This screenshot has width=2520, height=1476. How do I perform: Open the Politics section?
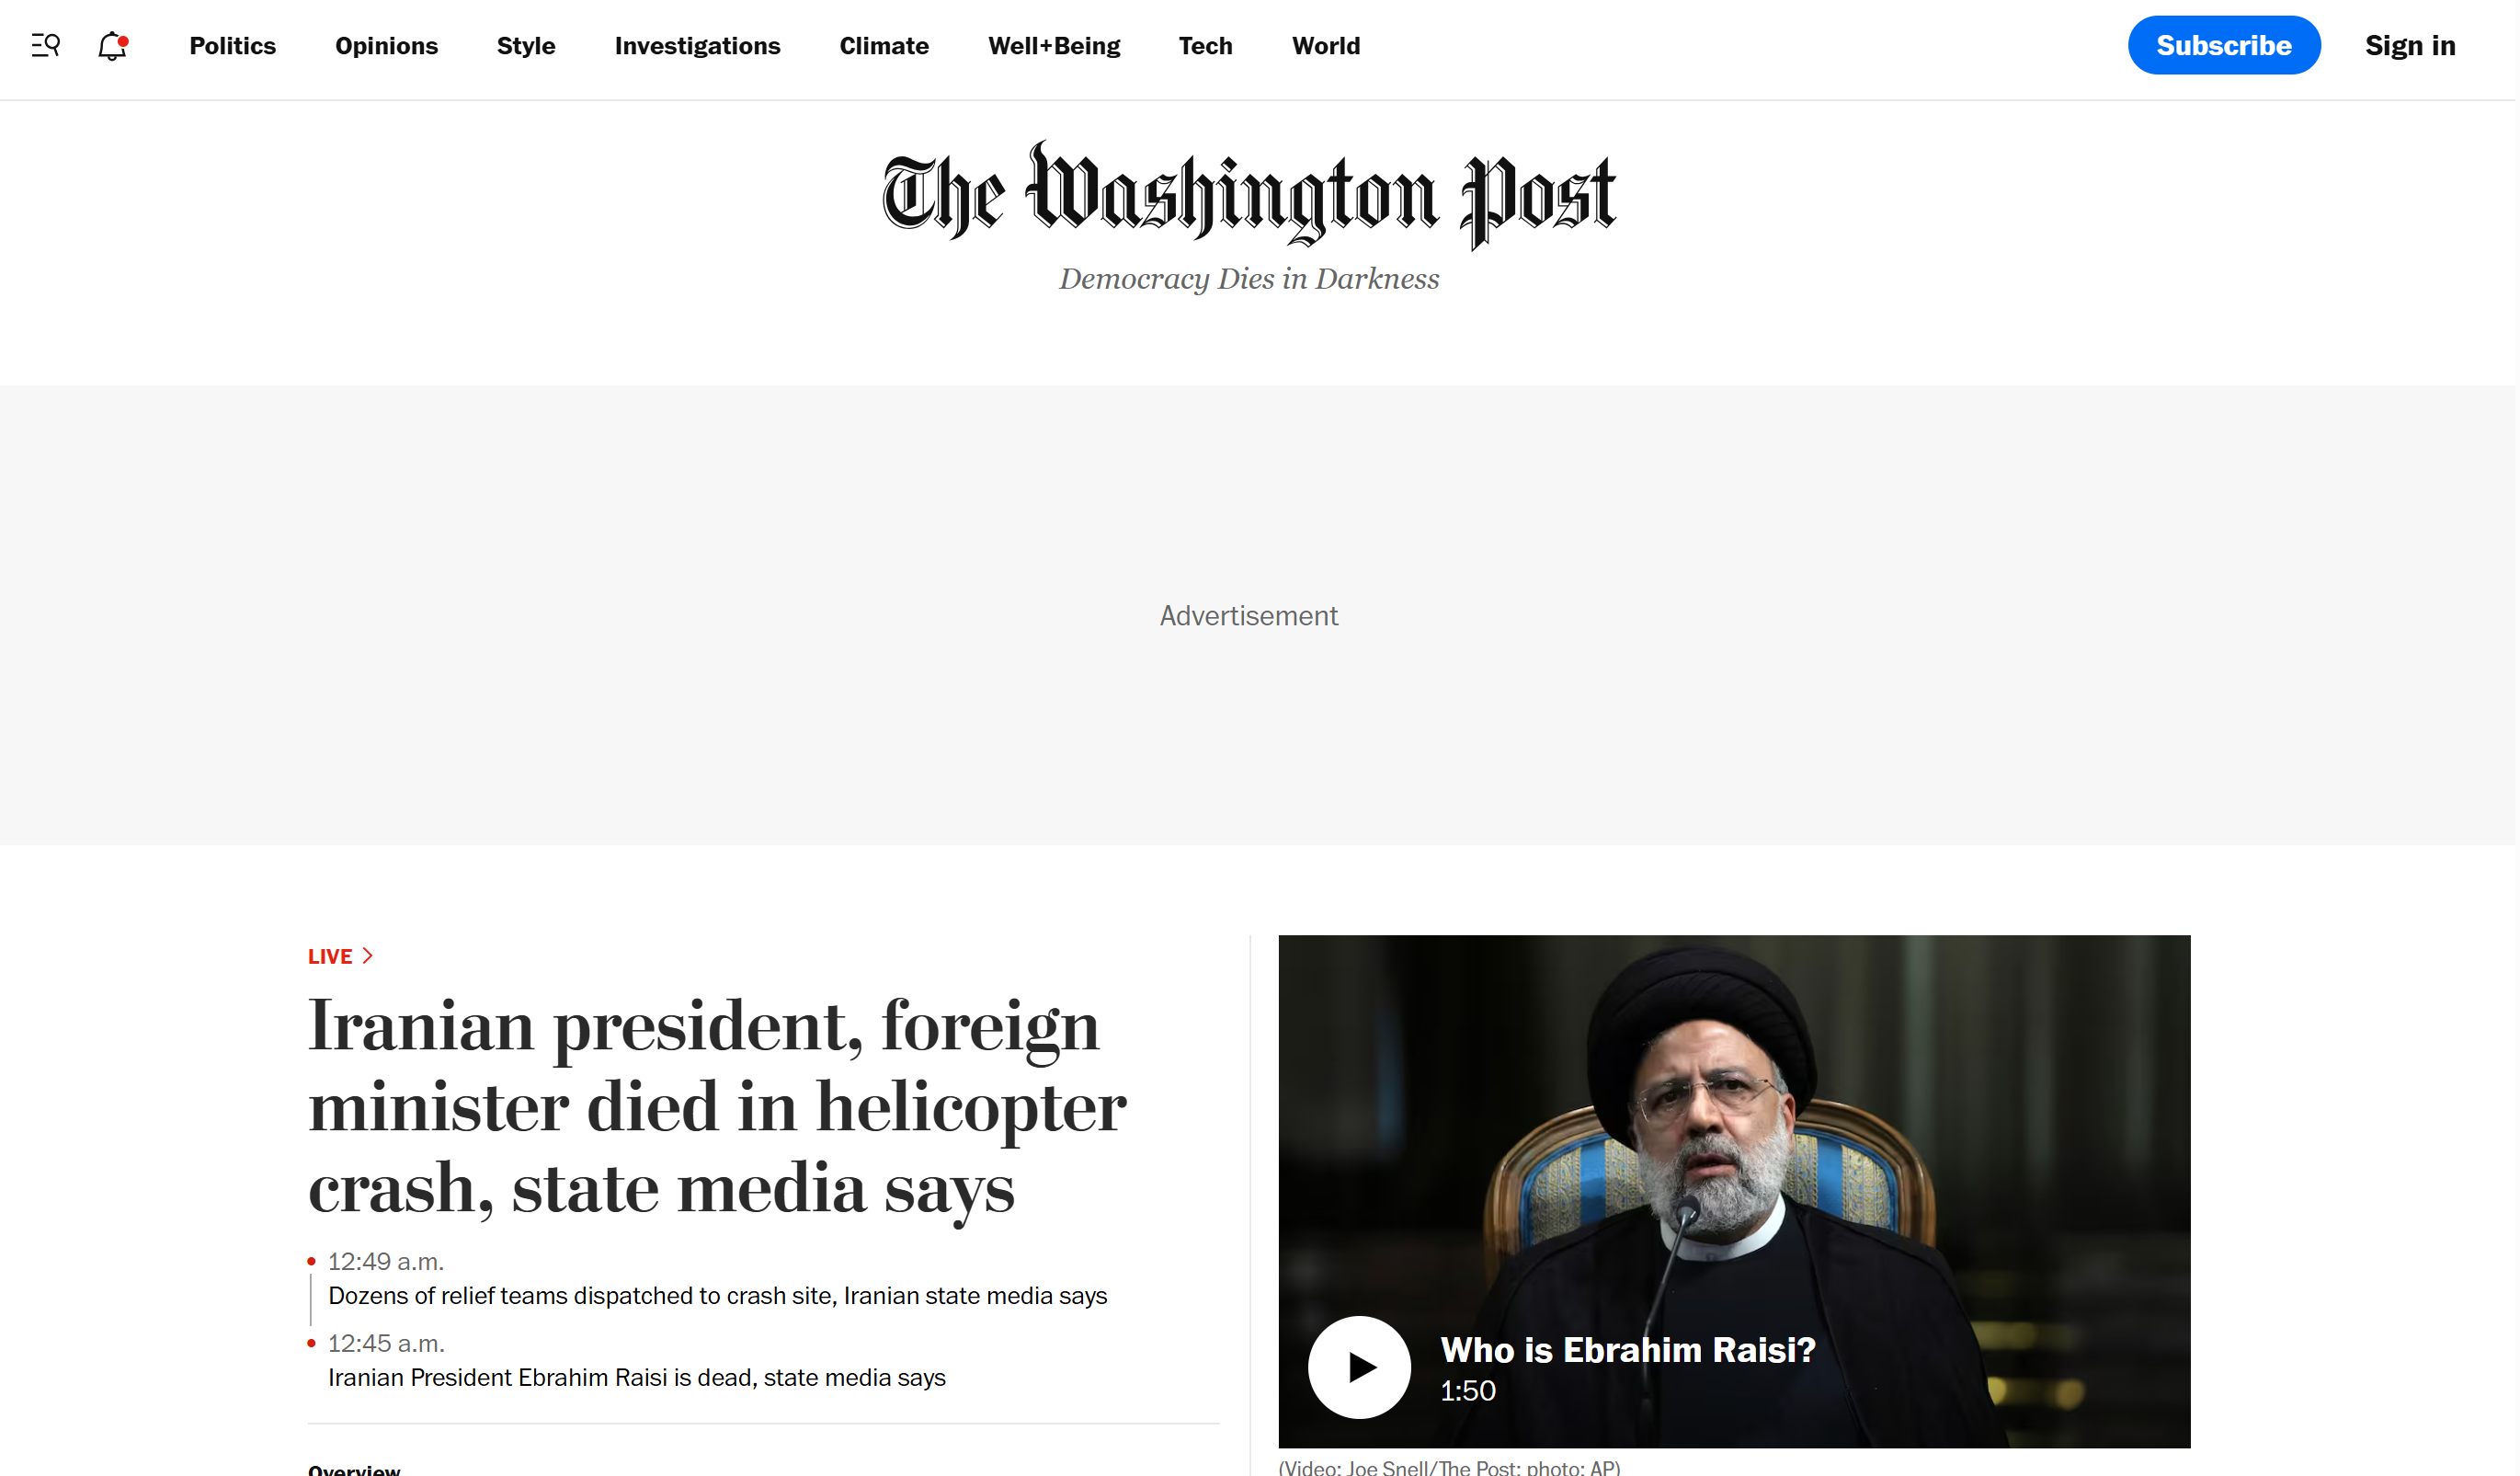point(233,46)
